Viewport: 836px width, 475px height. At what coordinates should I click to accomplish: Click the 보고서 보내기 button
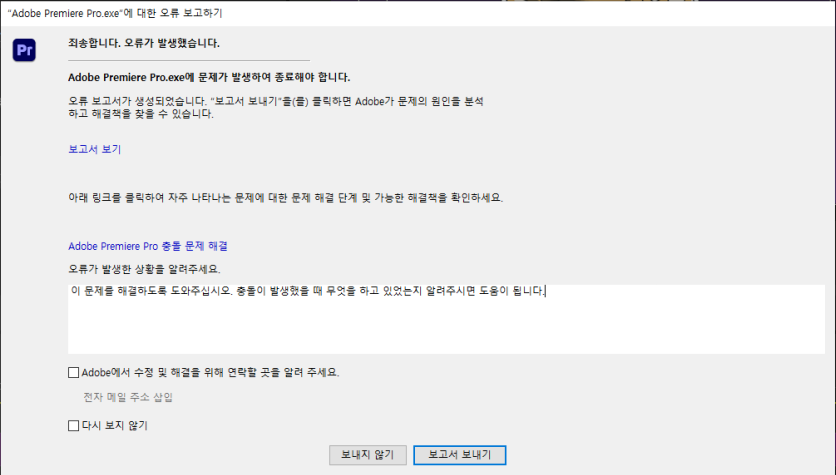460,455
